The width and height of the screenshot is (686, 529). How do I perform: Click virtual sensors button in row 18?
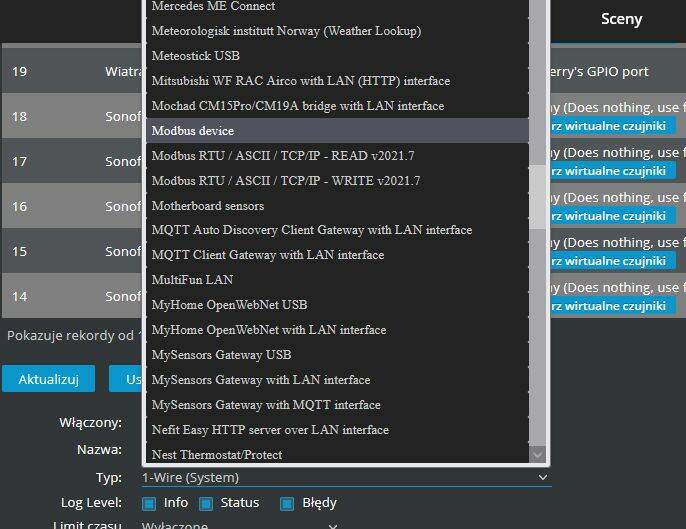(x=612, y=126)
